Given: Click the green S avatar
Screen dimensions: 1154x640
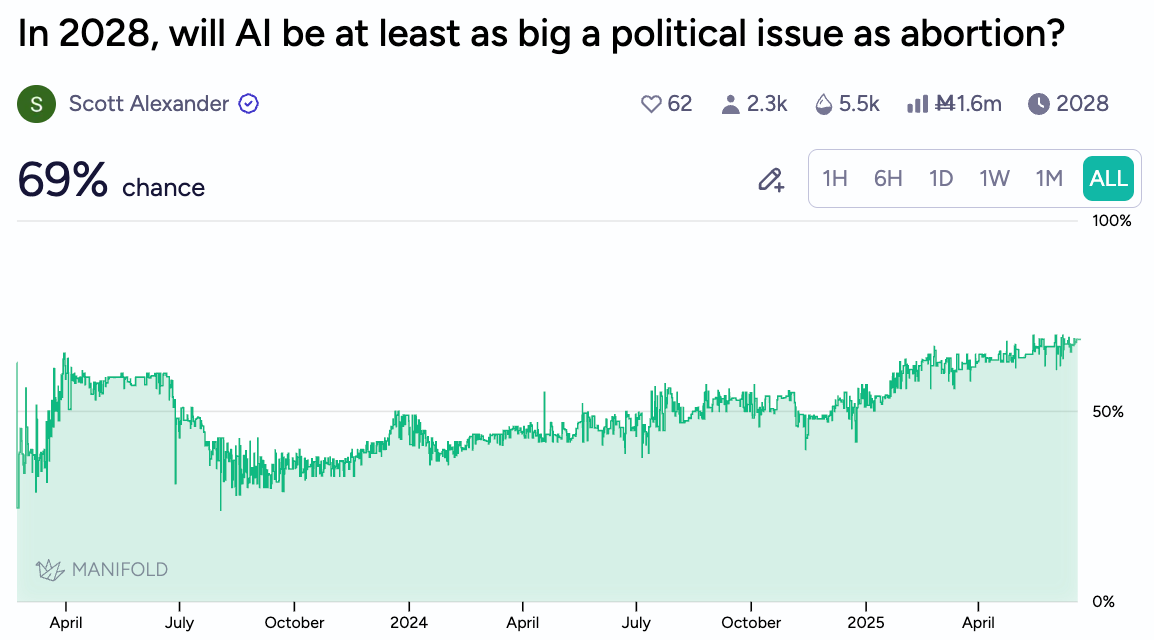Looking at the screenshot, I should (x=36, y=104).
